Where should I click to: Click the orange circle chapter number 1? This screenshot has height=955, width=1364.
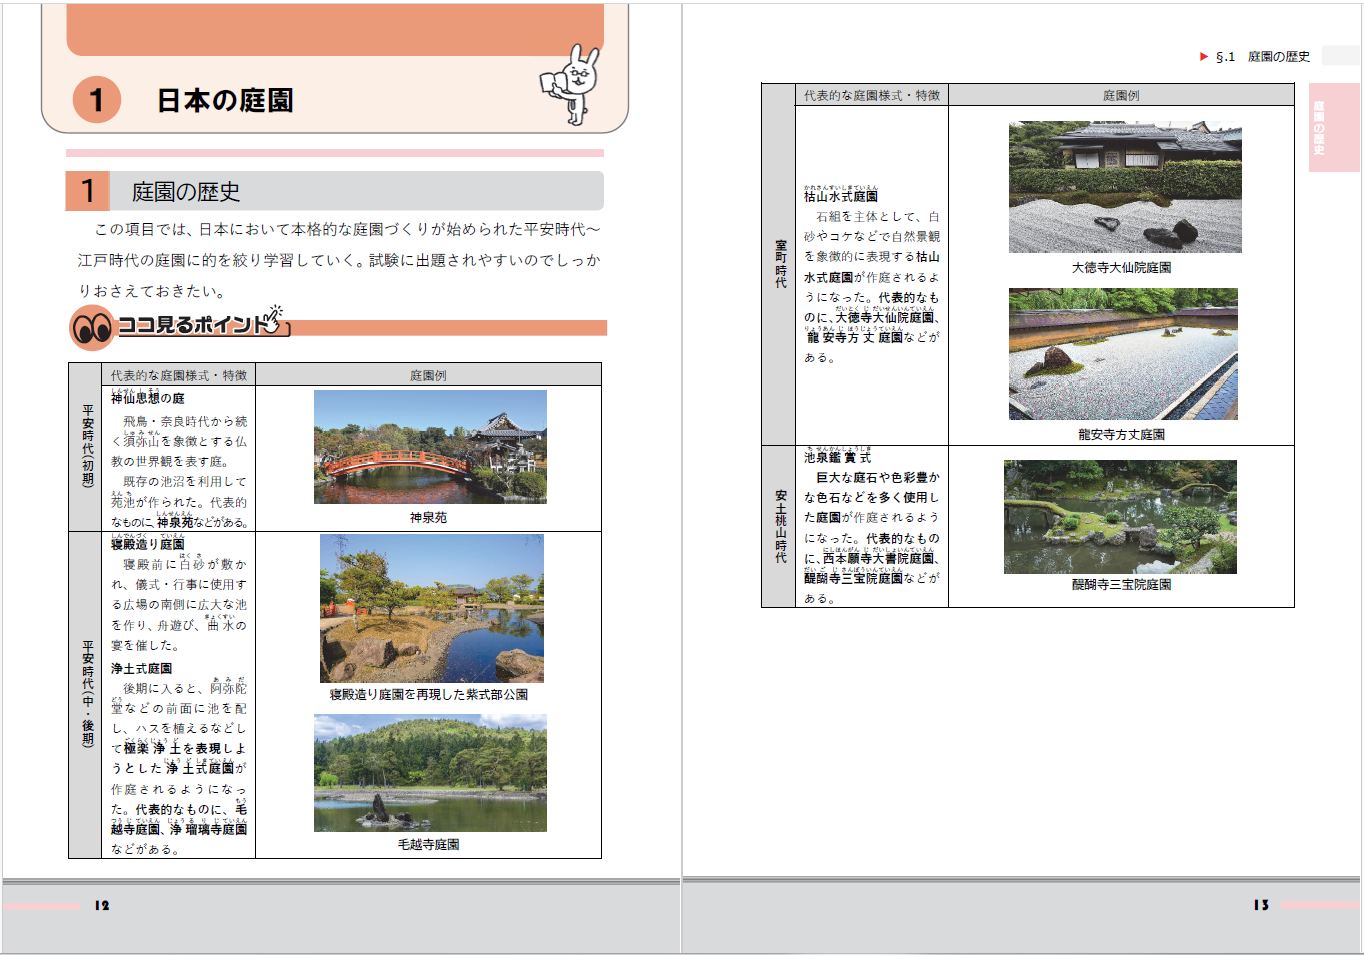(x=97, y=100)
